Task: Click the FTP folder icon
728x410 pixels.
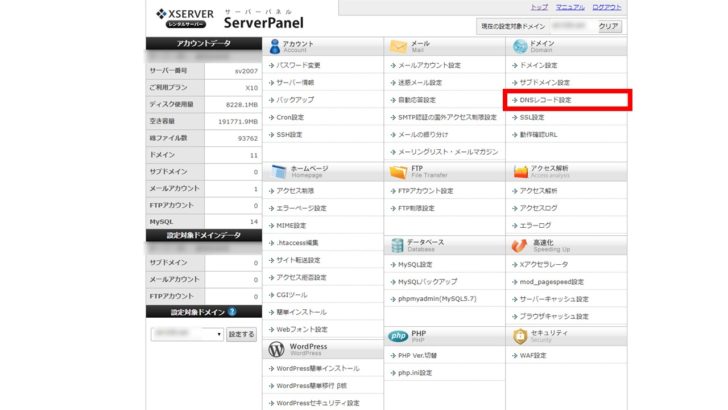Action: click(397, 172)
